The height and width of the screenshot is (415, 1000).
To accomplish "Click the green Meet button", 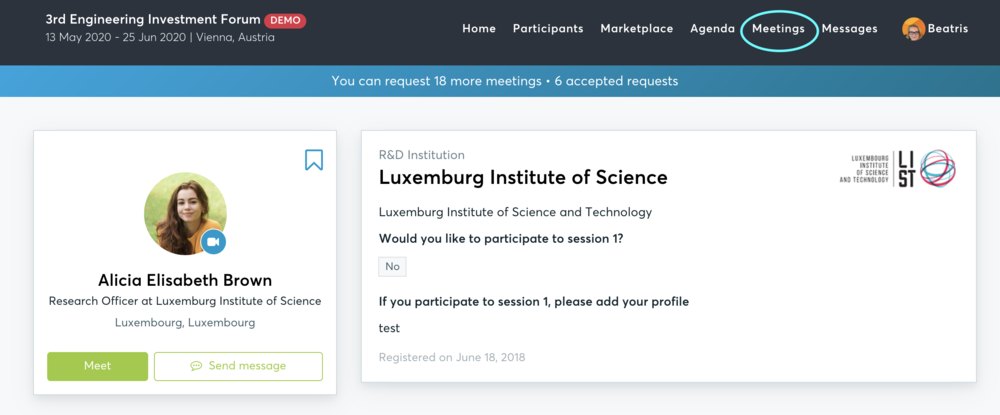I will point(98,366).
